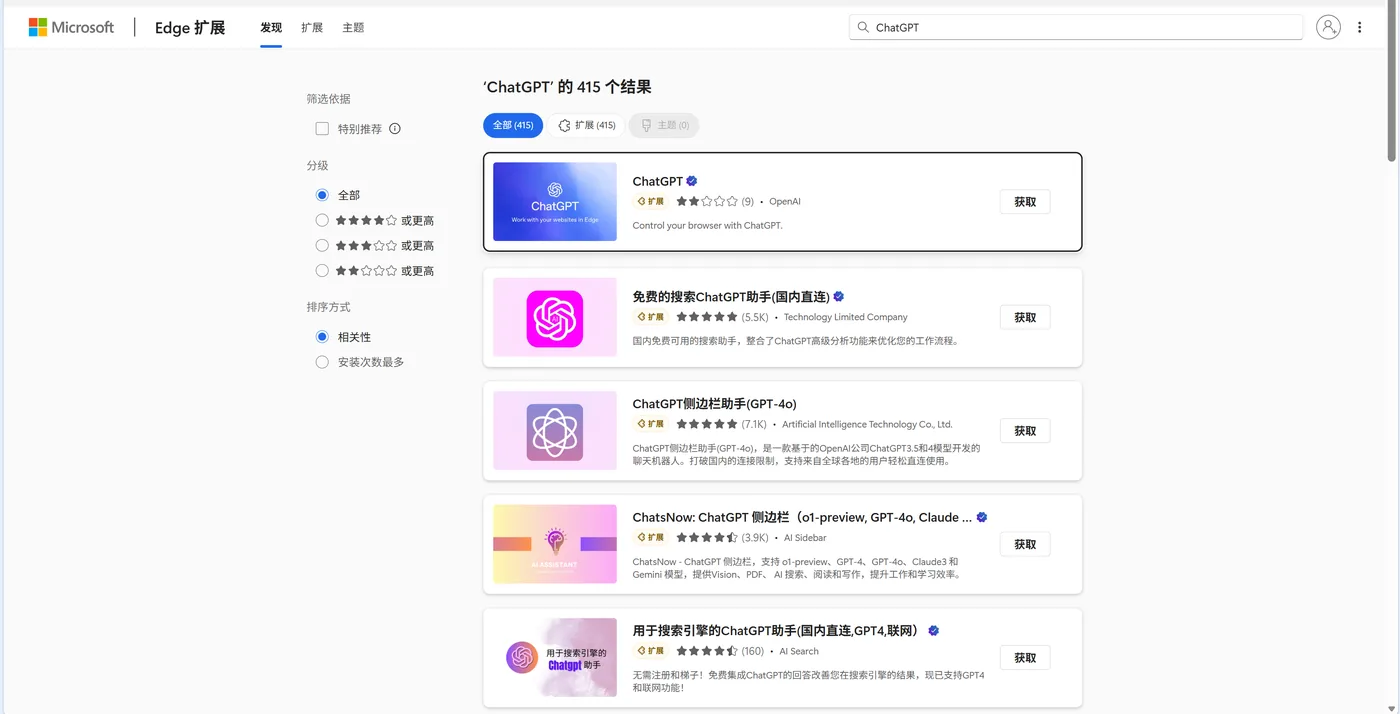Click verified badge on 用于搜索引擎的ChatGPT助手

[x=934, y=630]
